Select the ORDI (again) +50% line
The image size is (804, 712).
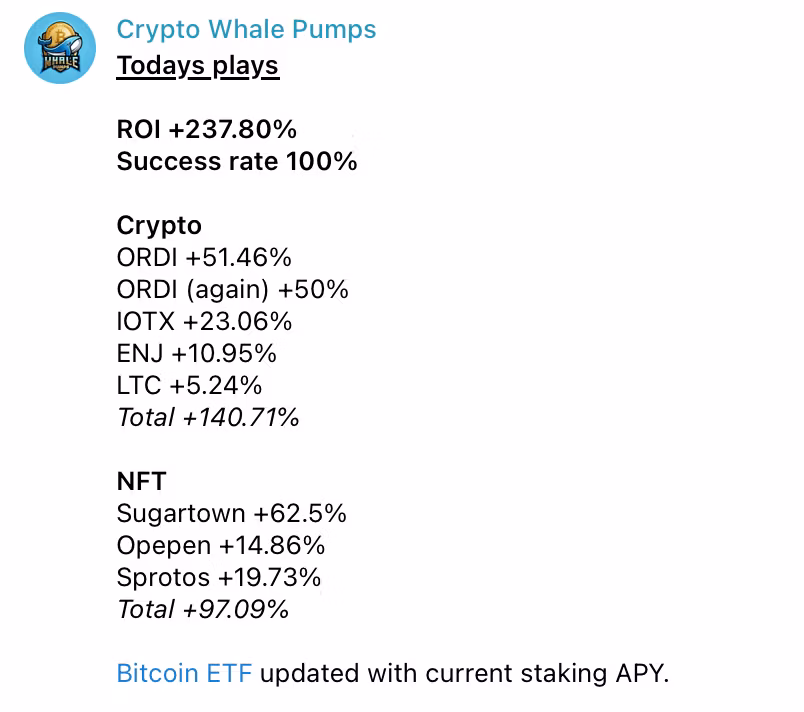(232, 289)
